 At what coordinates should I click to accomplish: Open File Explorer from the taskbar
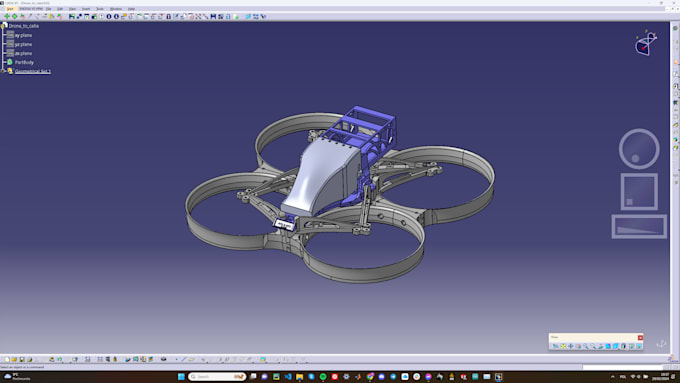click(300, 376)
